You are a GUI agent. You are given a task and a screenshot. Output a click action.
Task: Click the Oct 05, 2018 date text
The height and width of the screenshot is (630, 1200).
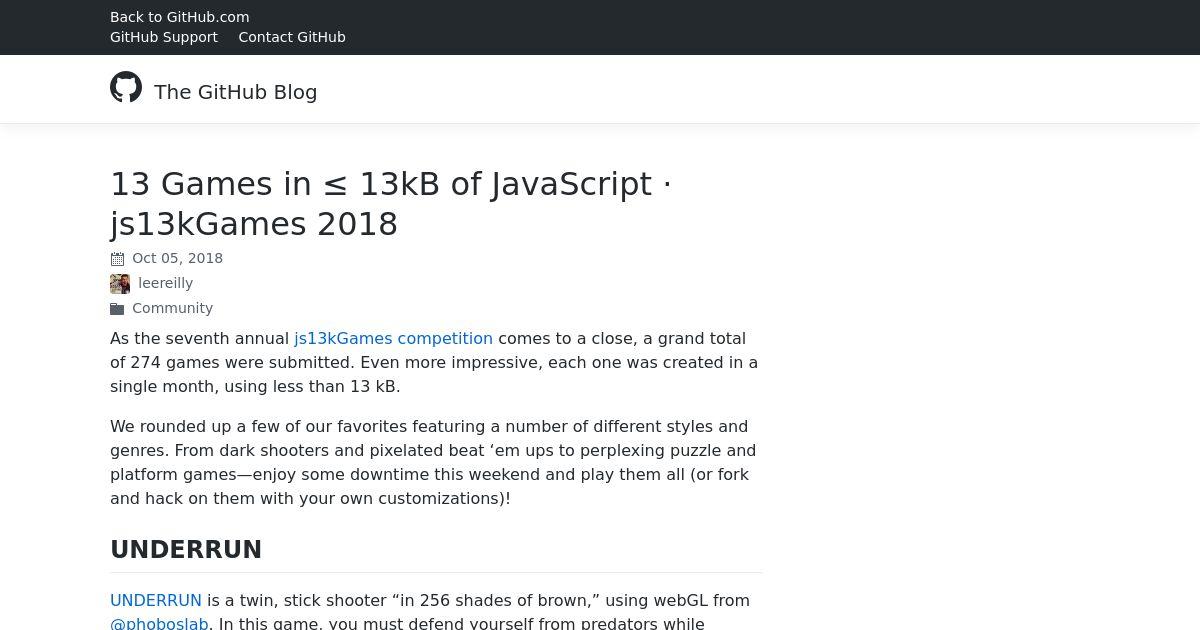click(178, 258)
